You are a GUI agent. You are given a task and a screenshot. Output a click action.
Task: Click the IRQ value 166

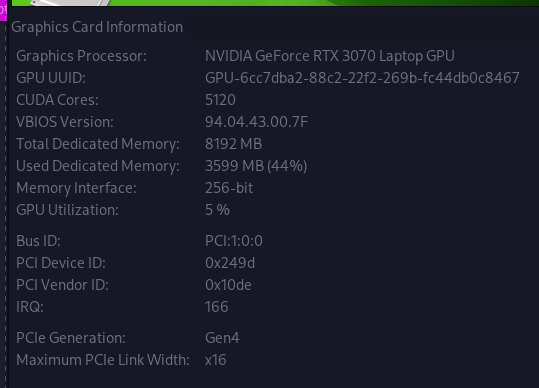coord(217,307)
